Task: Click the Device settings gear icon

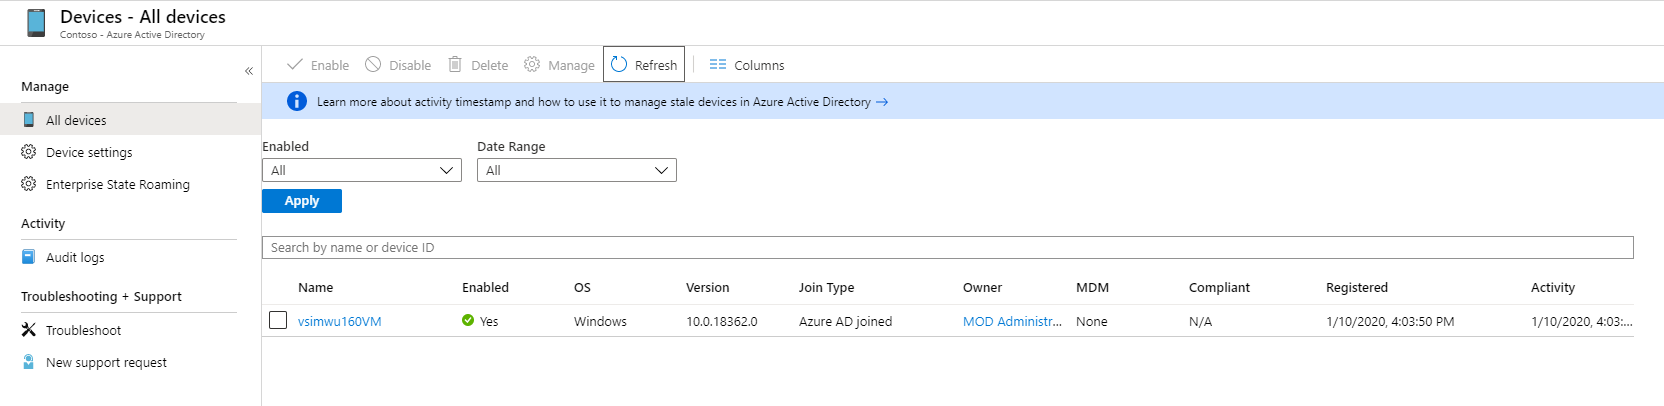Action: pos(29,152)
